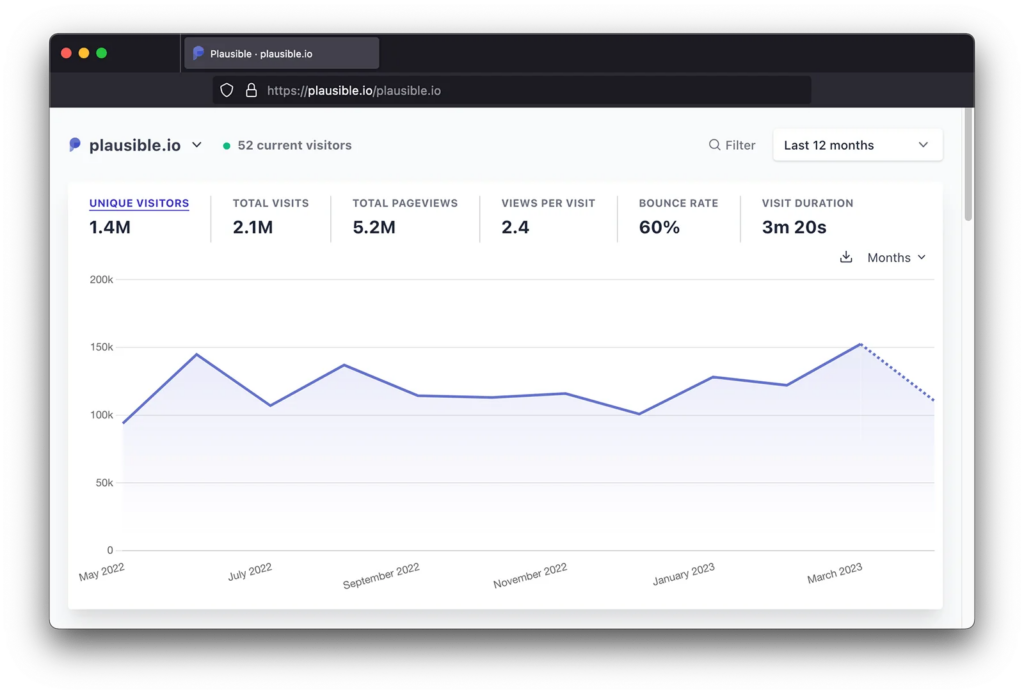Click the Plausible favicon in browser tab

click(199, 54)
